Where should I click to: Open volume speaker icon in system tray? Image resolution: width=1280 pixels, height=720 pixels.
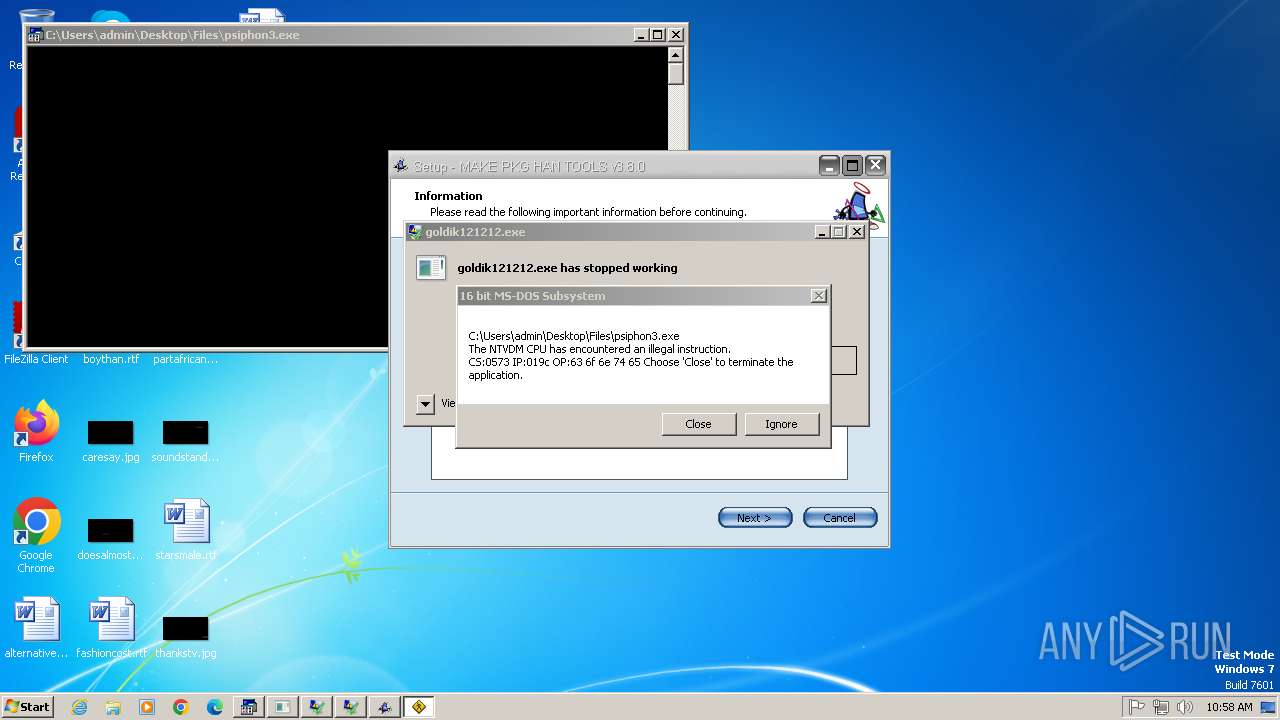click(1185, 707)
